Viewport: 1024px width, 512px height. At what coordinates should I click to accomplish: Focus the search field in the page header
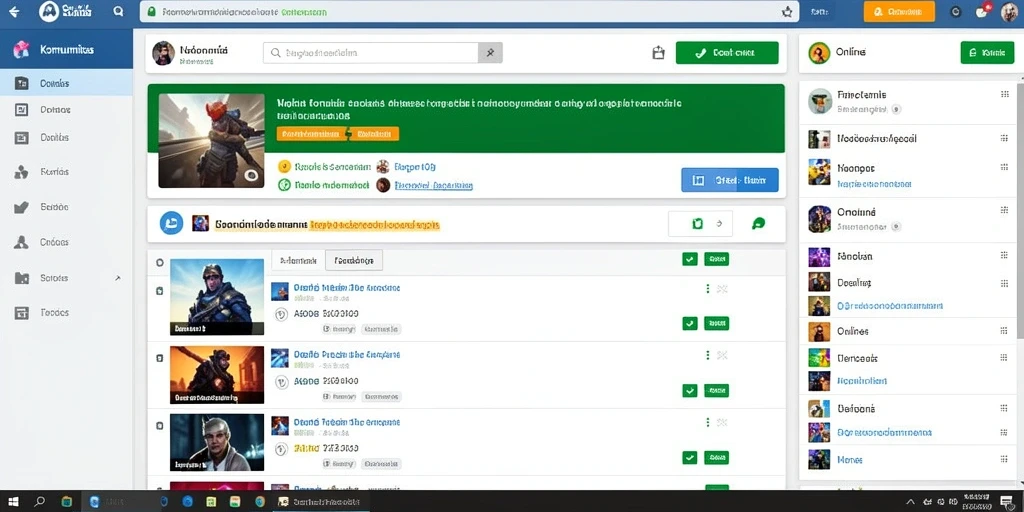(x=371, y=53)
